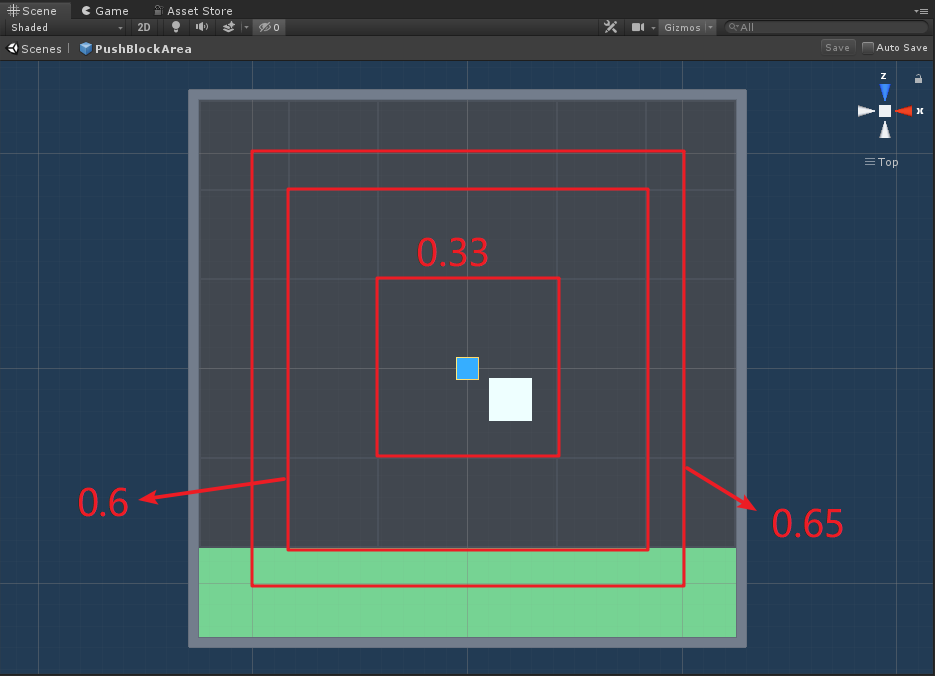Screen dimensions: 935x676
Task: Open the component editor tools icon
Action: [x=611, y=27]
